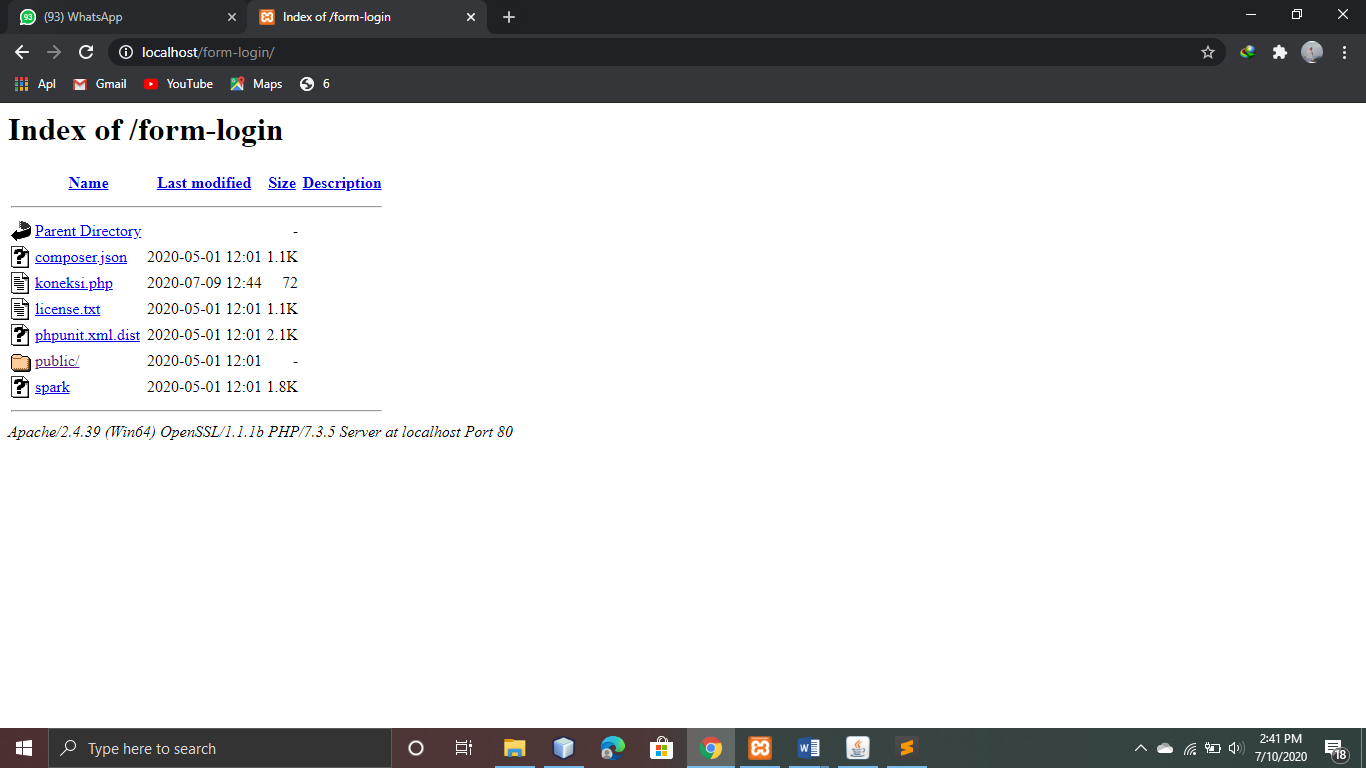Viewport: 1366px width, 768px height.
Task: Open XAMPP control panel from taskbar
Action: pos(760,748)
